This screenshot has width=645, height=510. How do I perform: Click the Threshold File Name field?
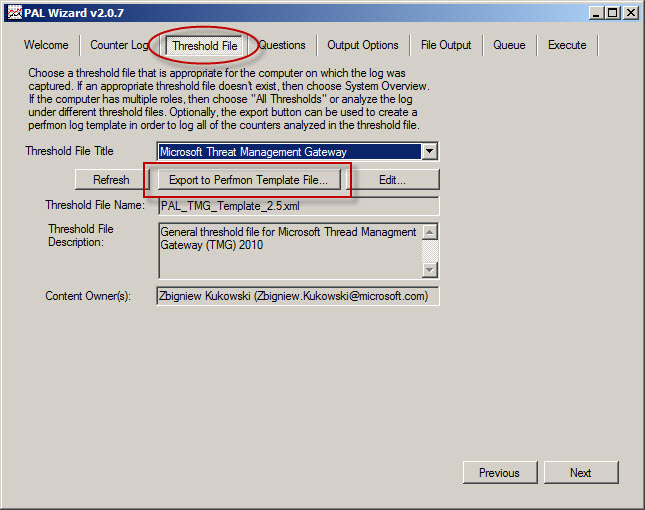[x=298, y=206]
